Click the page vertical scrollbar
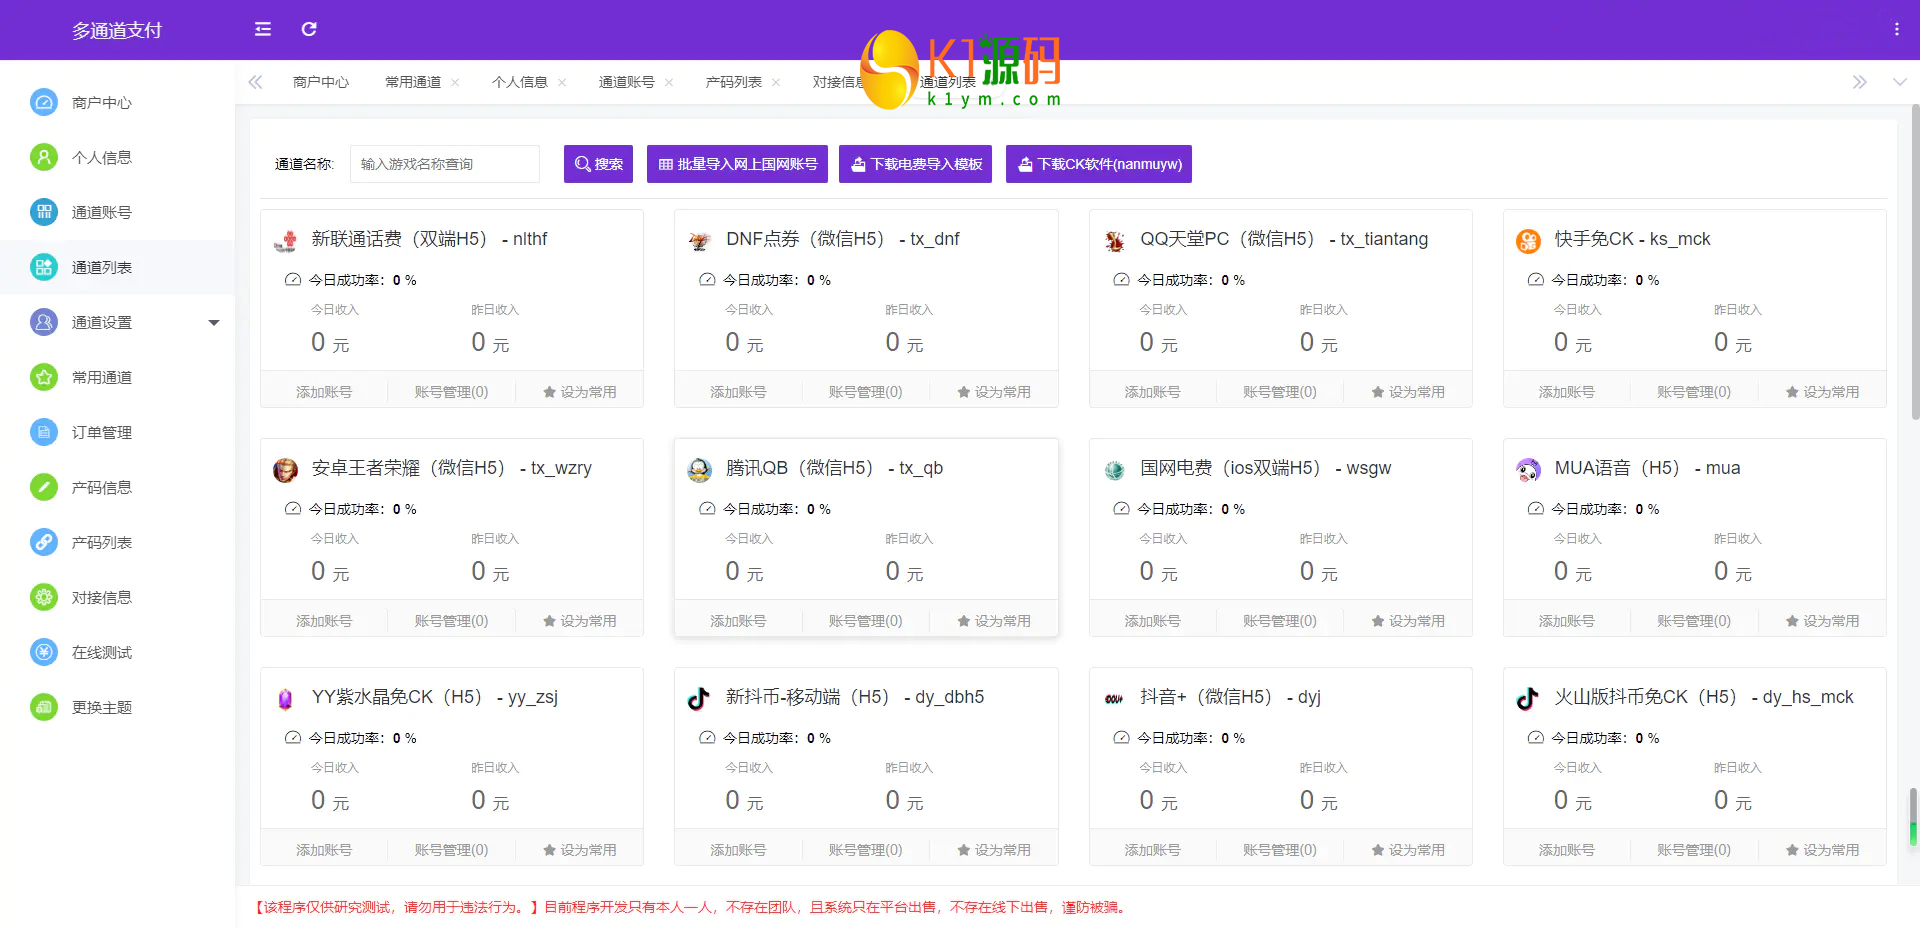Screen dimensions: 1920x929 pyautogui.click(x=1915, y=262)
